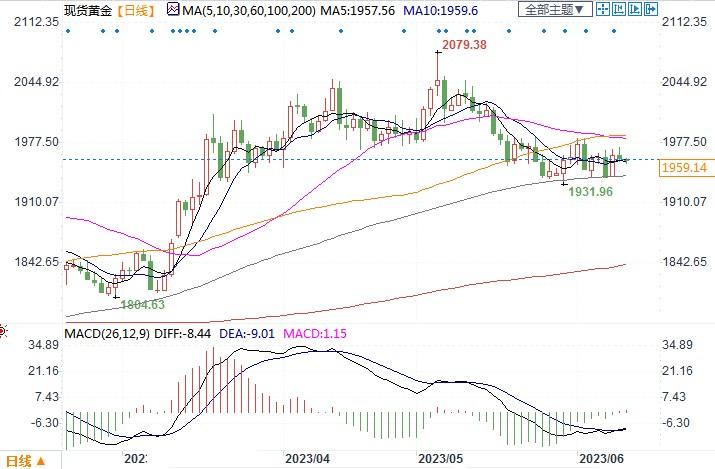Click the 2079.38 high price marker
This screenshot has height=469, width=715.
[464, 45]
